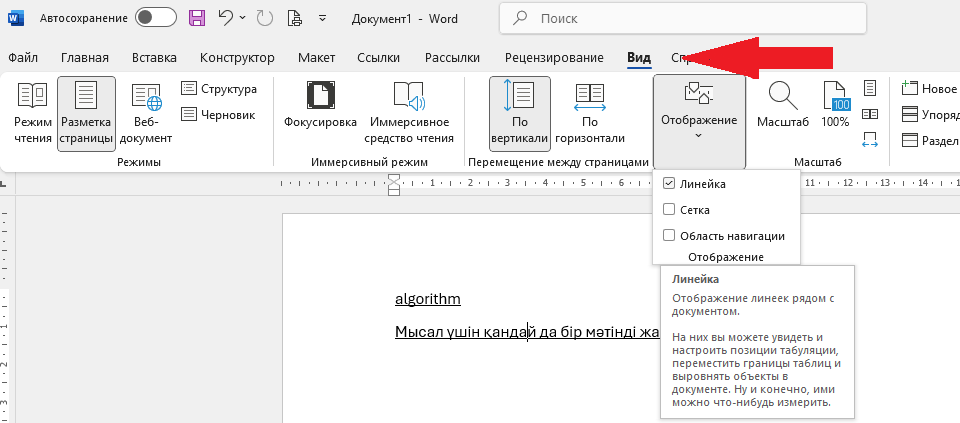Switch to the Вставка tab

[x=154, y=58]
